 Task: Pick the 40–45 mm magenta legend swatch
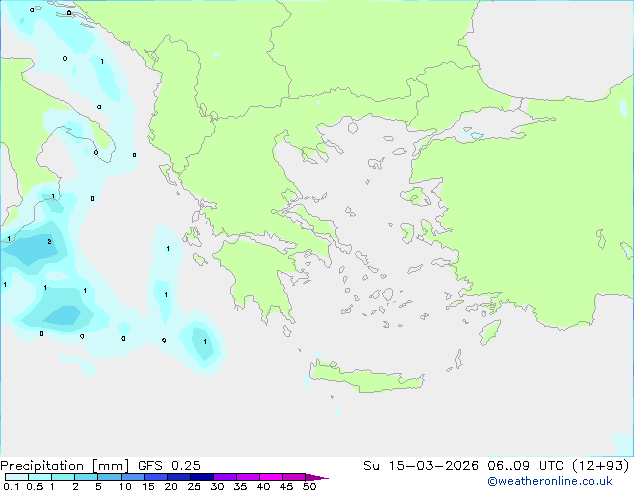(x=271, y=477)
